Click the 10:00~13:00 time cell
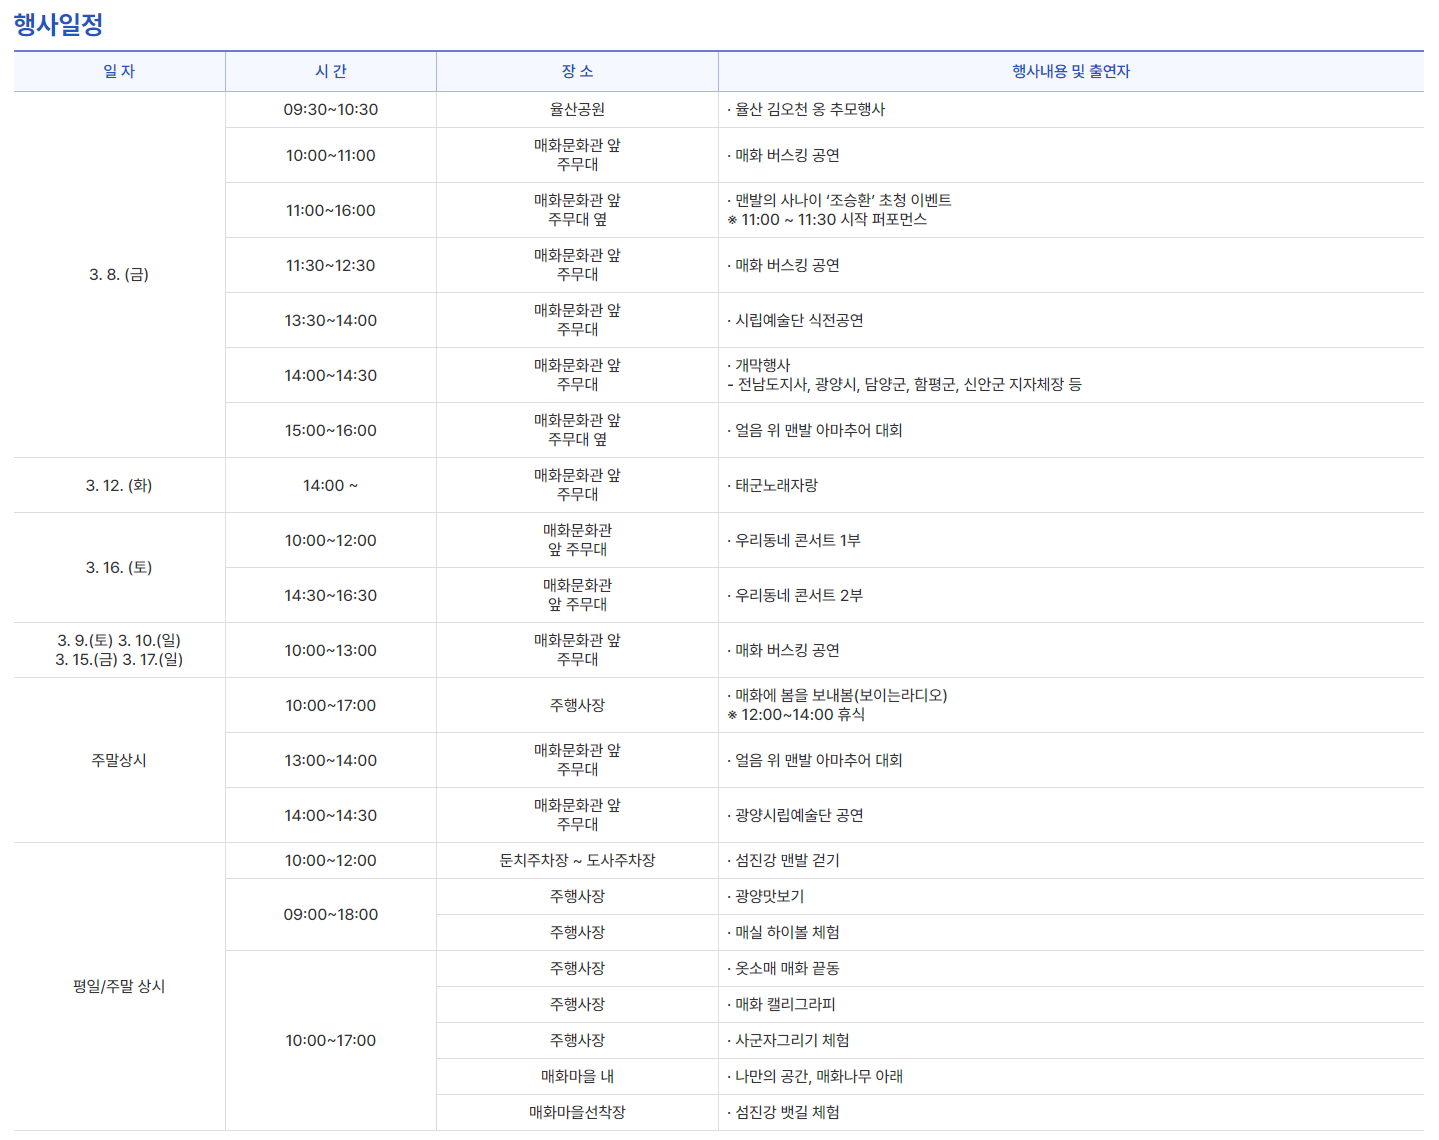This screenshot has height=1140, width=1439. (x=331, y=650)
